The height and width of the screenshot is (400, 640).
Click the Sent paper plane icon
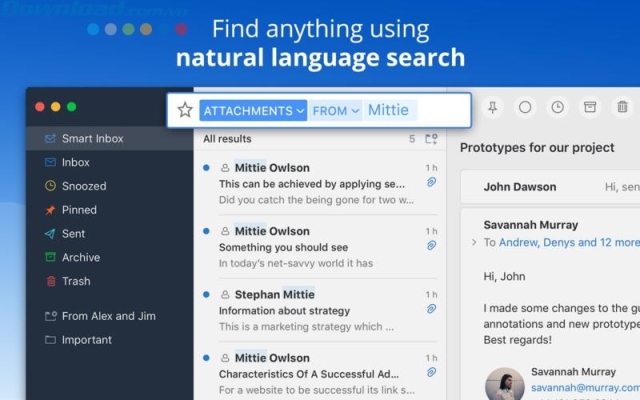50,233
